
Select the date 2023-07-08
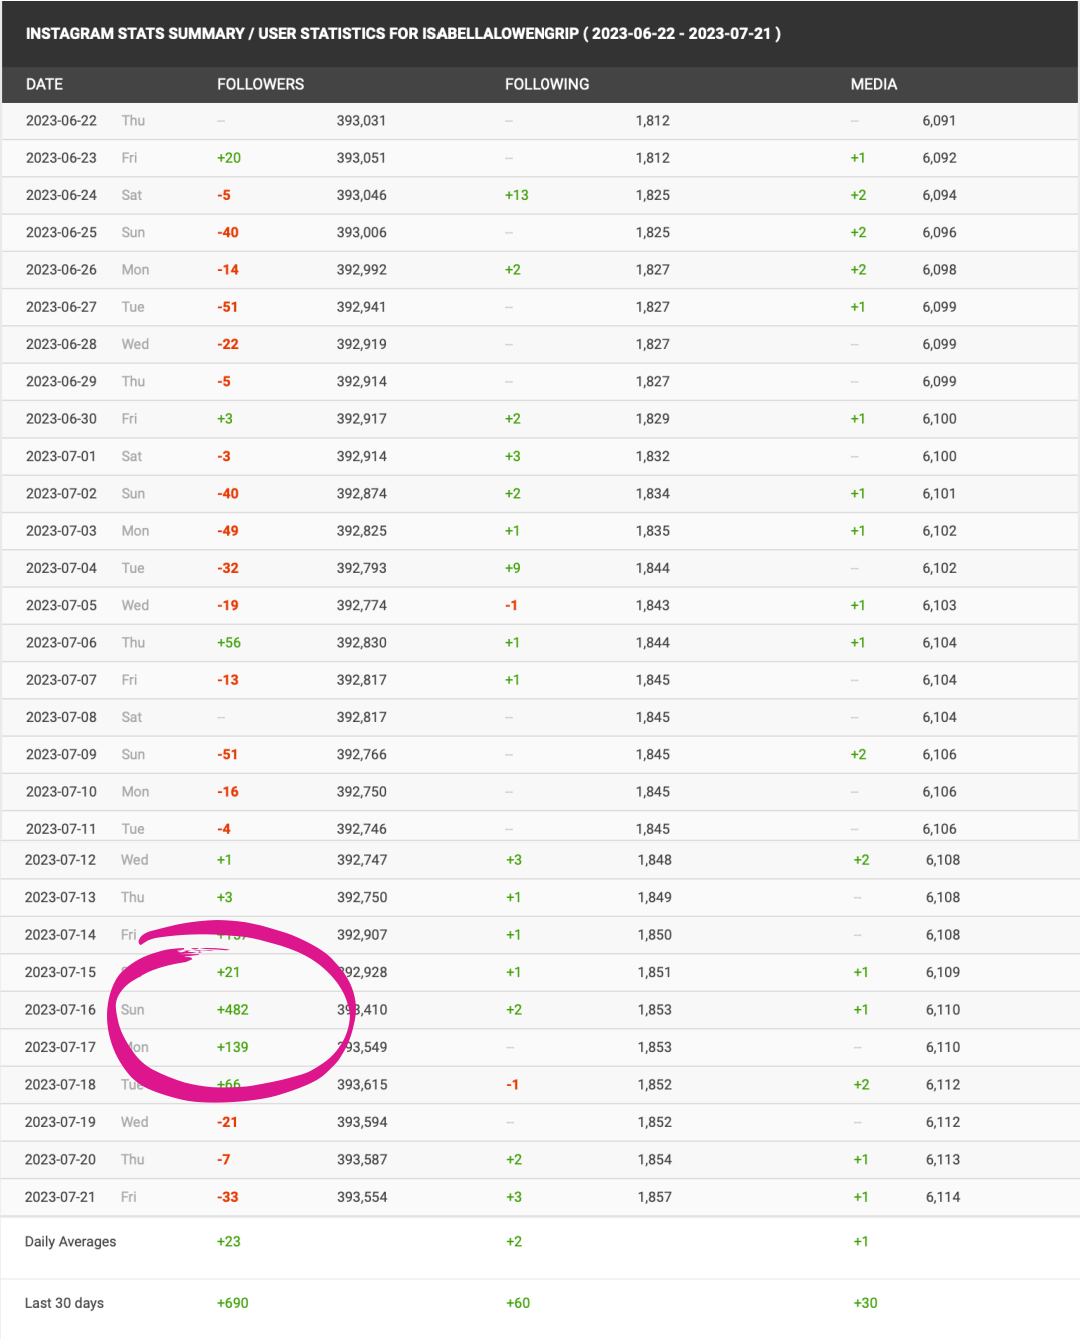click(61, 717)
